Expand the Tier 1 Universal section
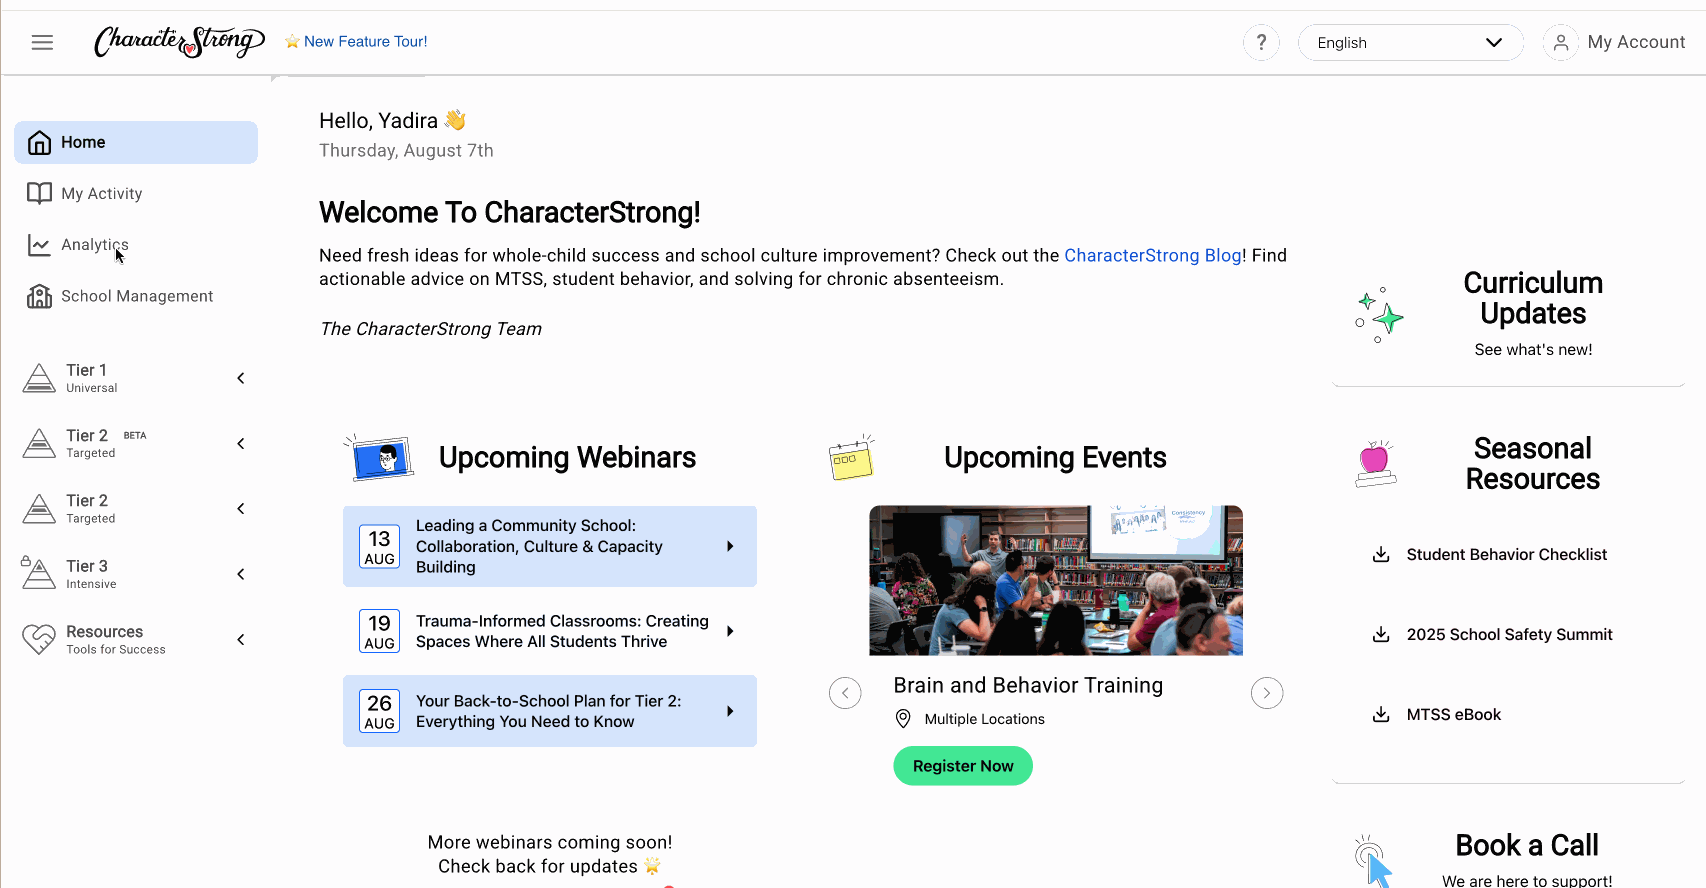This screenshot has height=888, width=1706. click(x=240, y=378)
